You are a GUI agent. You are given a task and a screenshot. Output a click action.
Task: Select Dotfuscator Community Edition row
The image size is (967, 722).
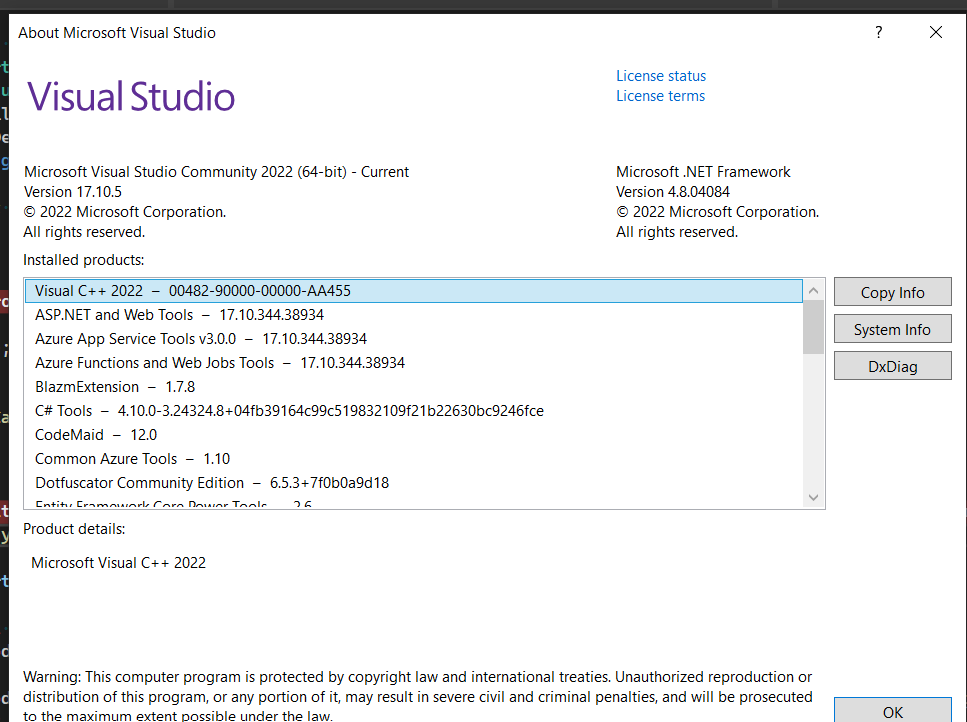[x=414, y=483]
